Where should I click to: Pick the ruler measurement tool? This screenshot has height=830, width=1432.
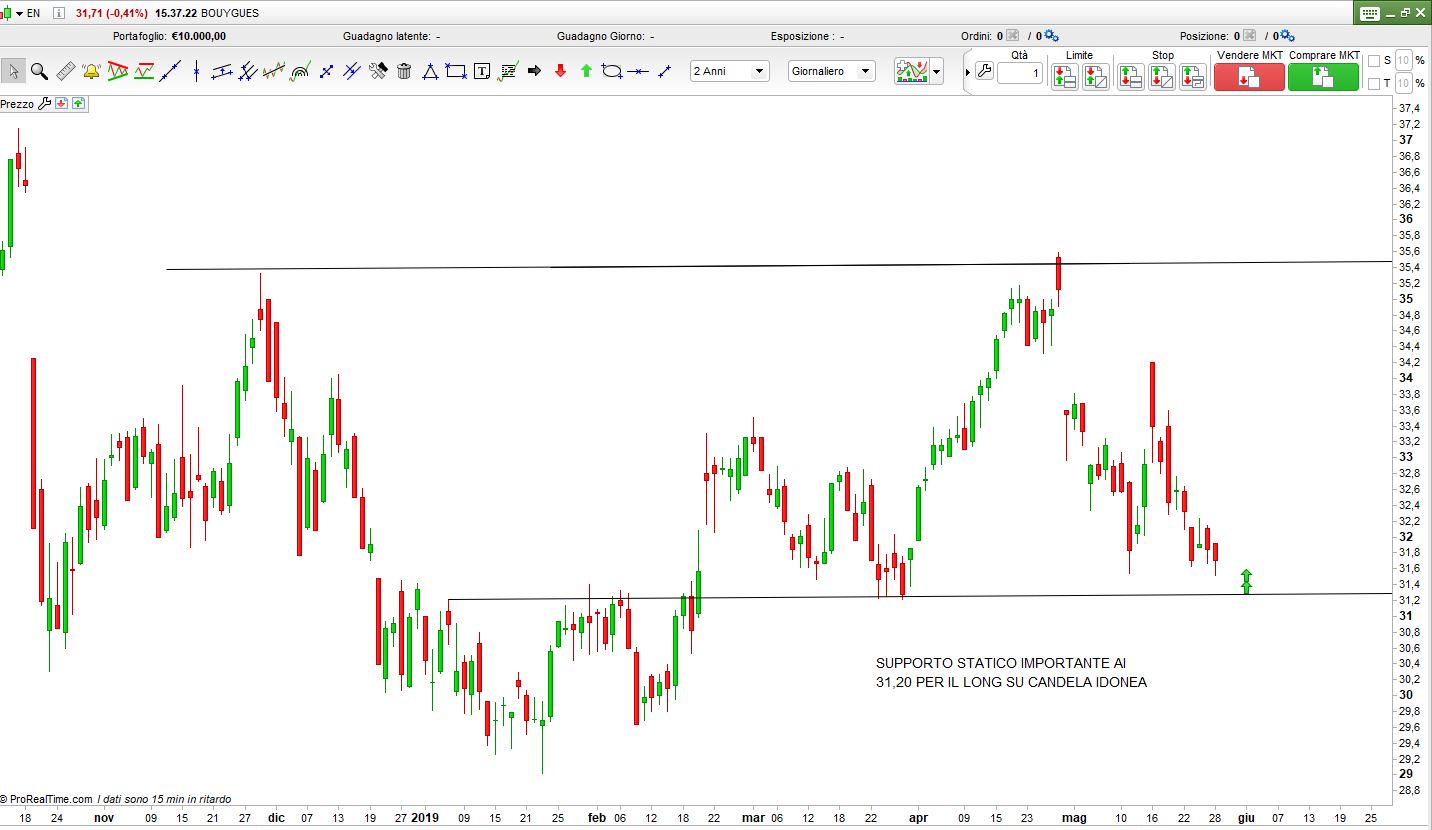click(x=65, y=71)
